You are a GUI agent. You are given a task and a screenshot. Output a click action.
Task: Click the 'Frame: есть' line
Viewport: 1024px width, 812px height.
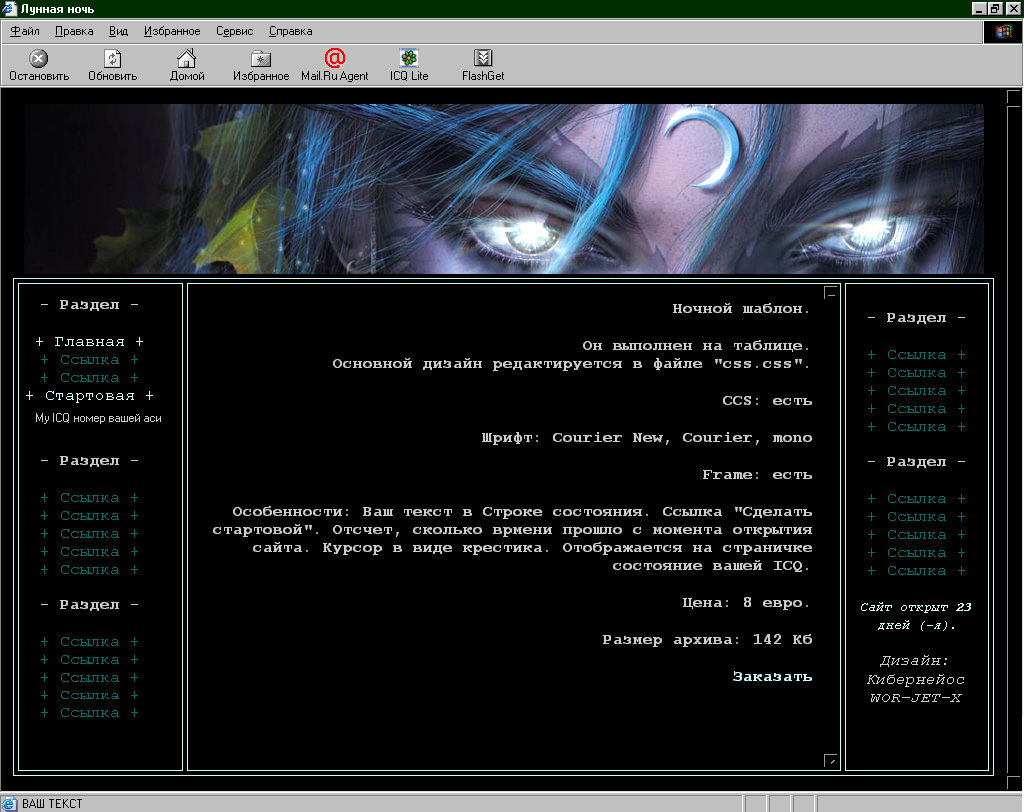(x=757, y=475)
